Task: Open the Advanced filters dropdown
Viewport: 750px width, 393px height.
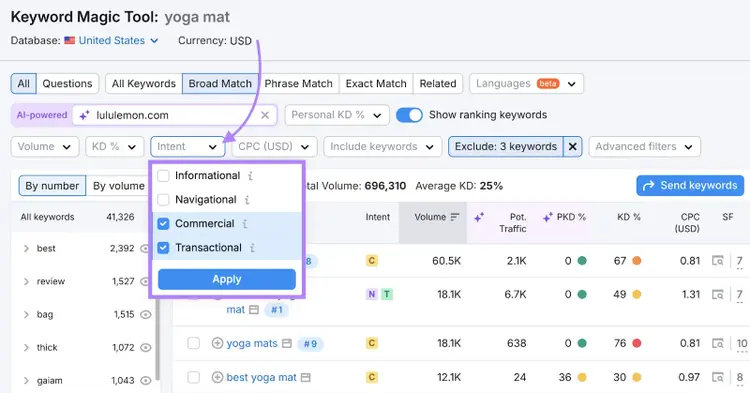Action: pyautogui.click(x=645, y=147)
